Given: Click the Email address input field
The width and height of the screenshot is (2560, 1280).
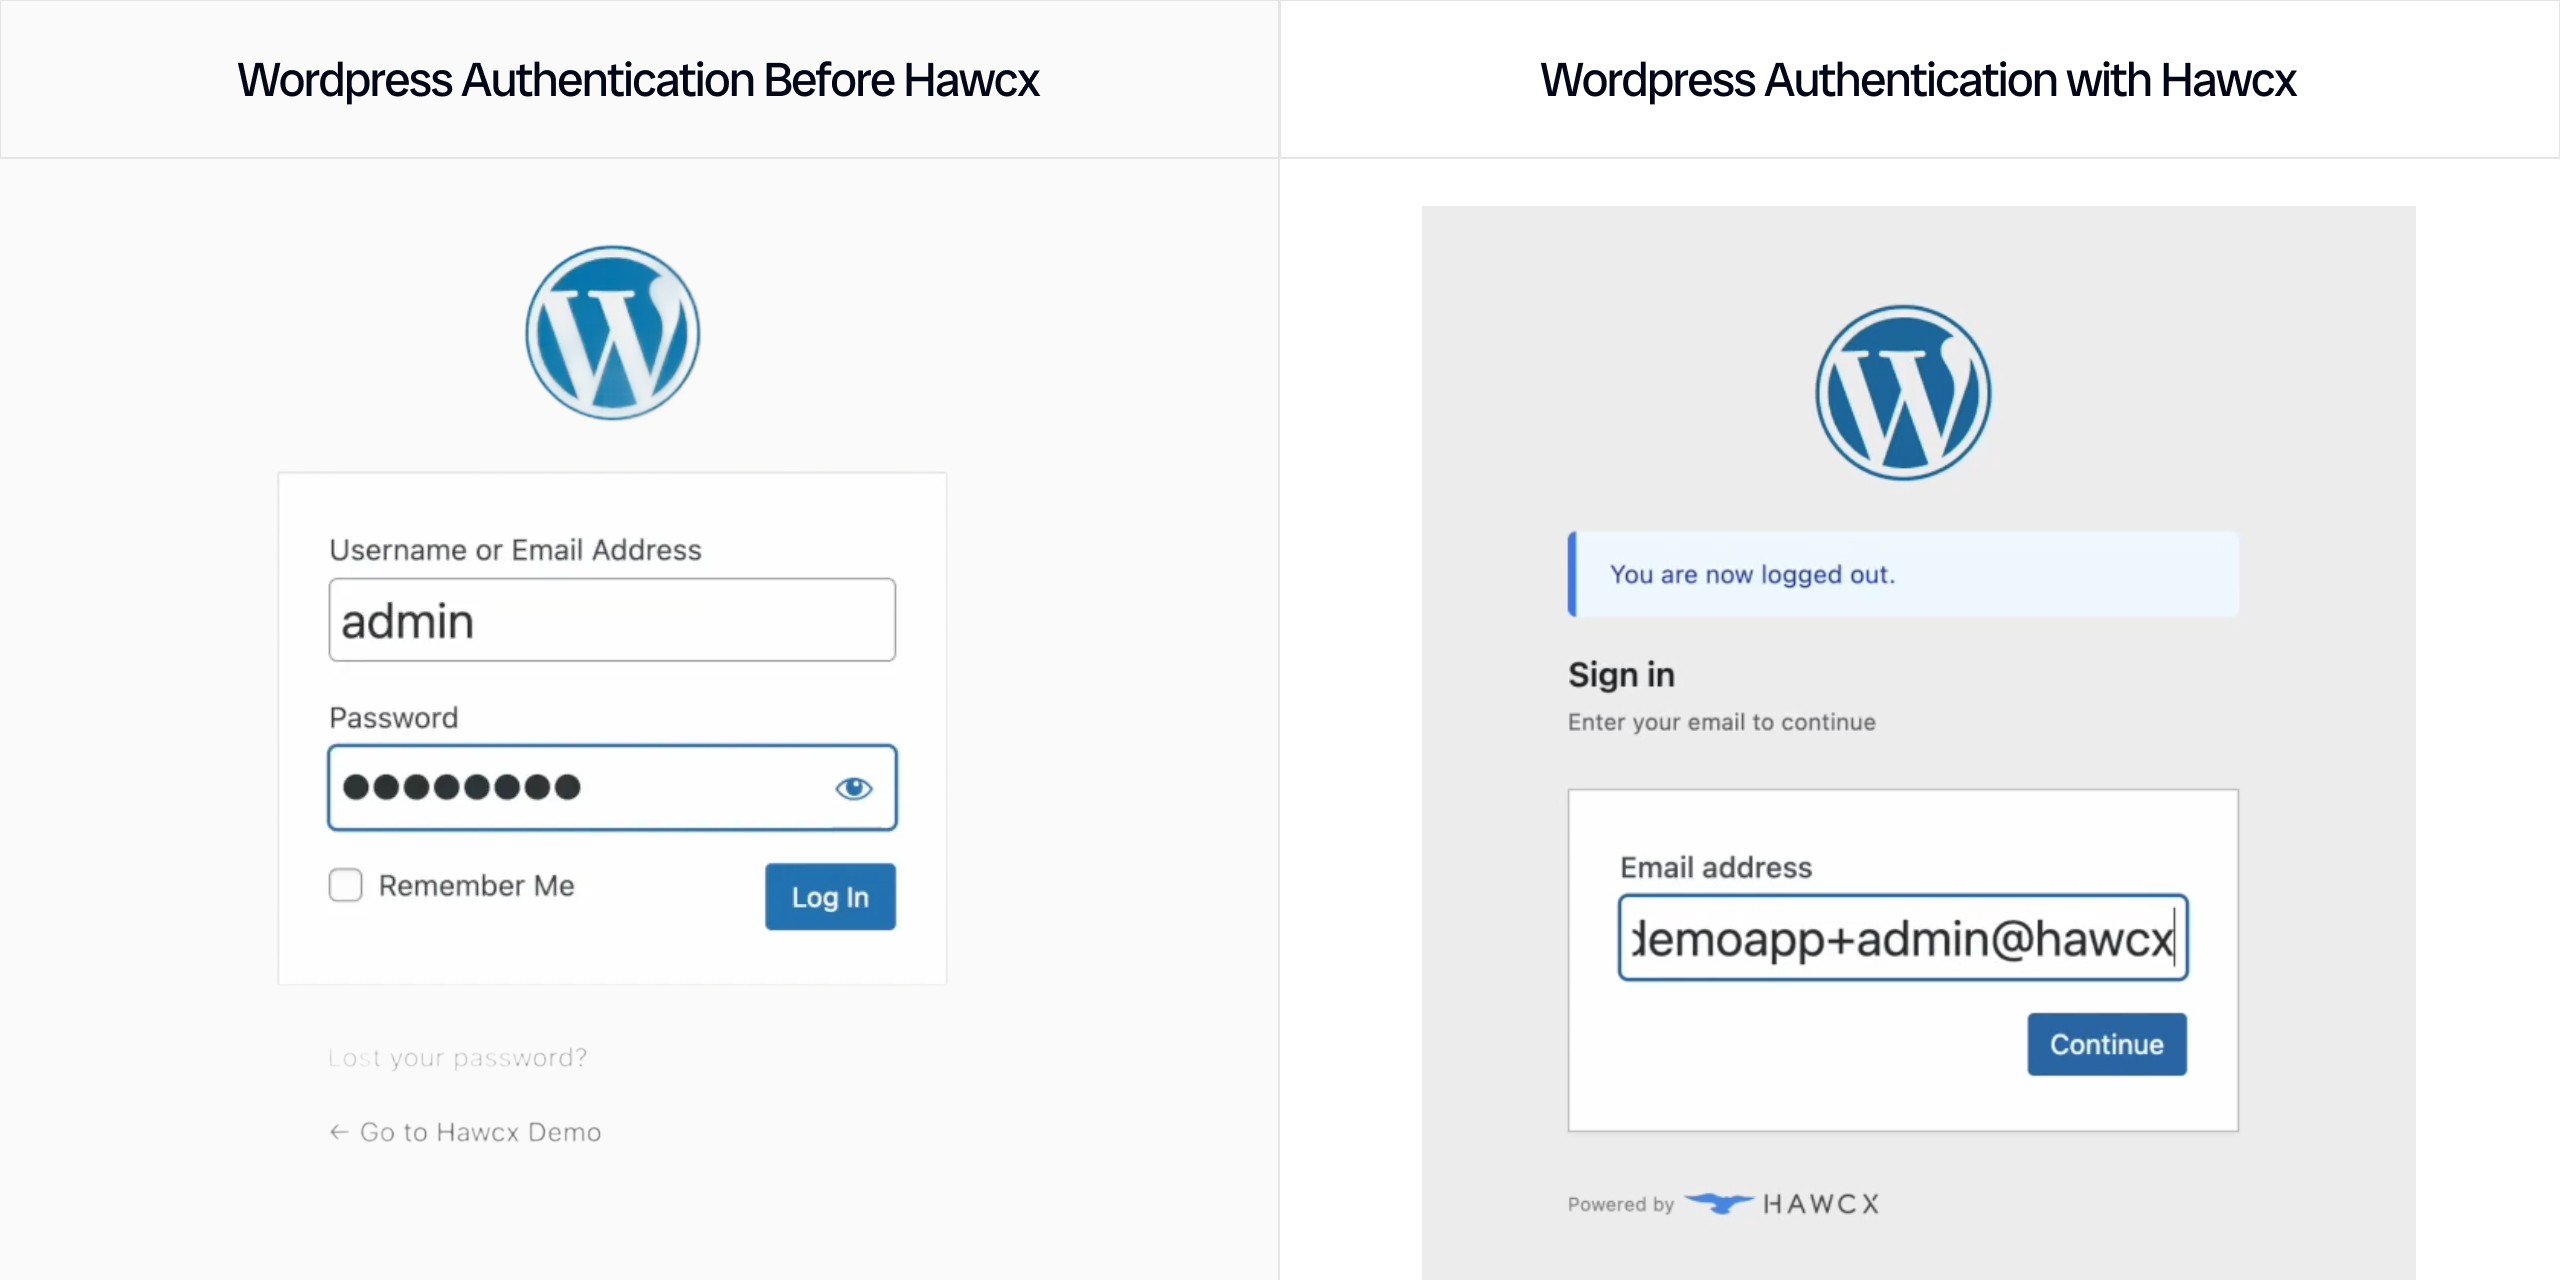Looking at the screenshot, I should tap(1902, 938).
